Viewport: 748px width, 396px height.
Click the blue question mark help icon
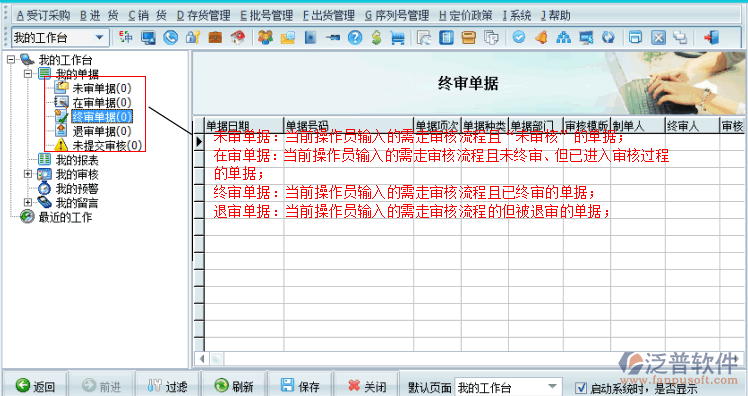(354, 37)
